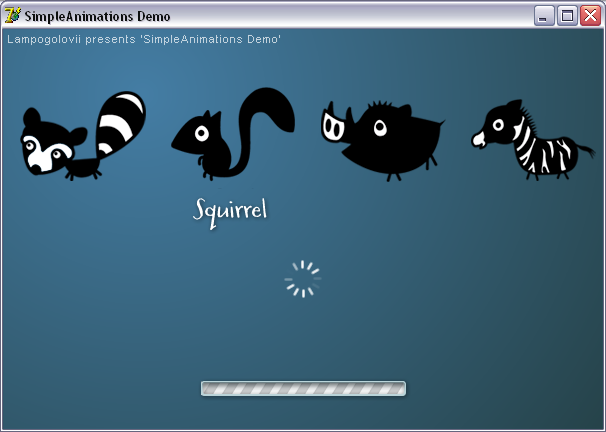Click the striped progress bar
The image size is (606, 432).
pyautogui.click(x=303, y=388)
